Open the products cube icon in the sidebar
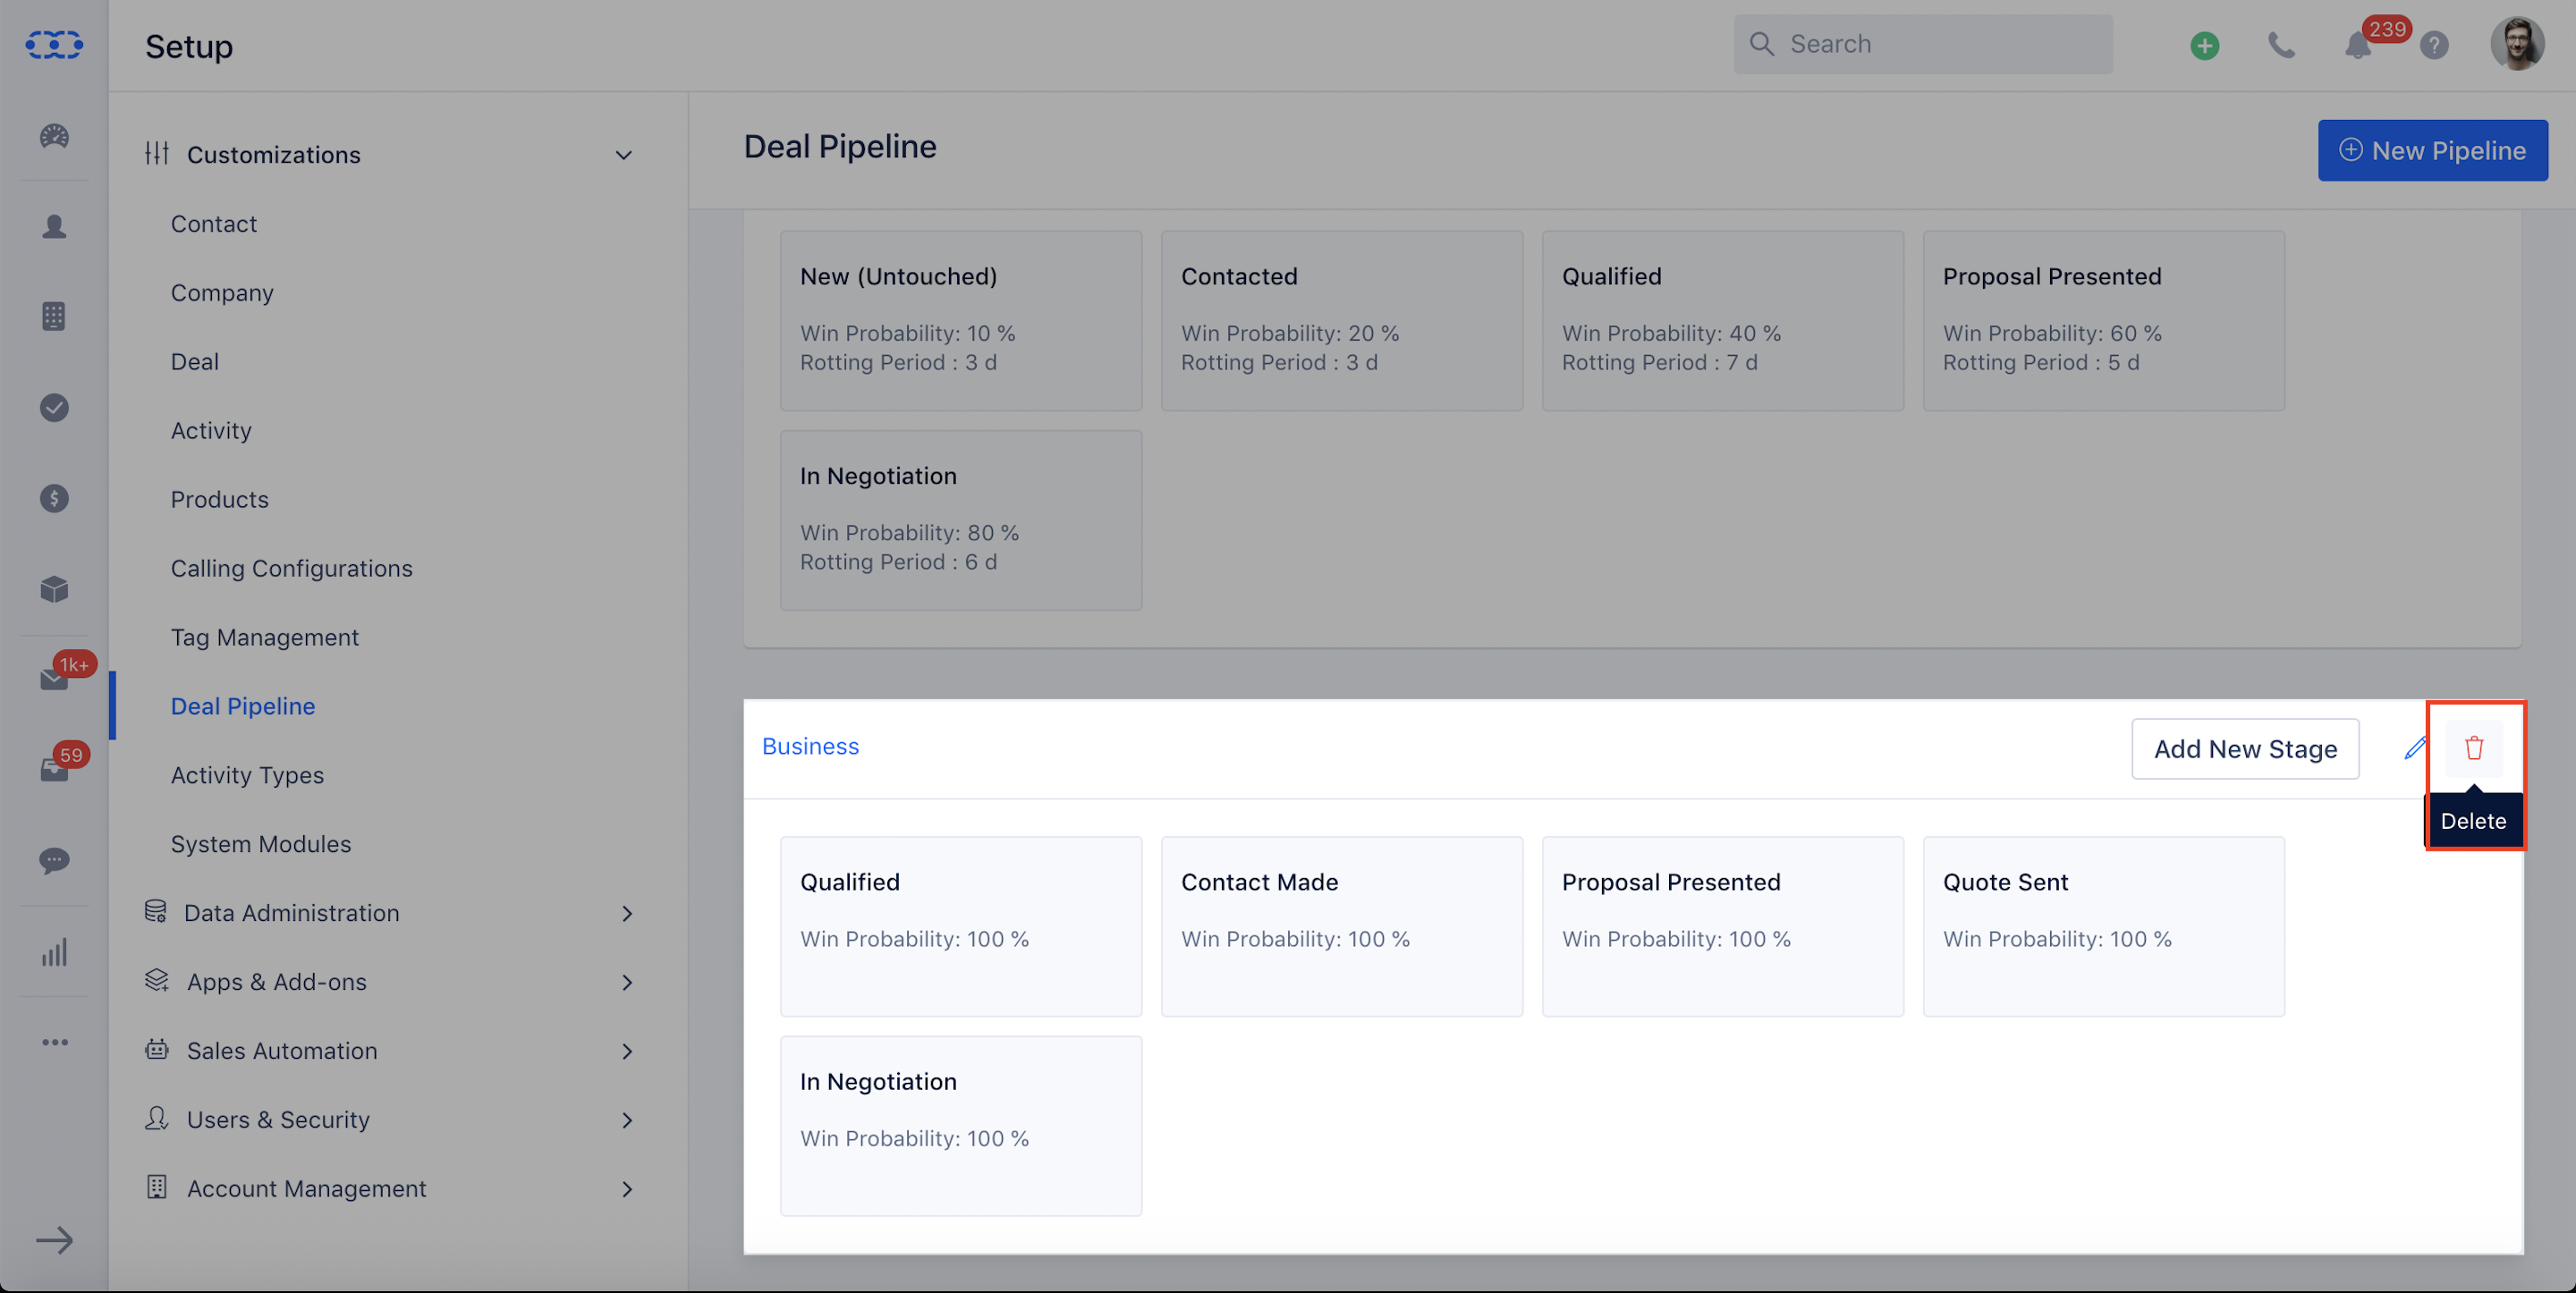The height and width of the screenshot is (1293, 2576). 54,589
